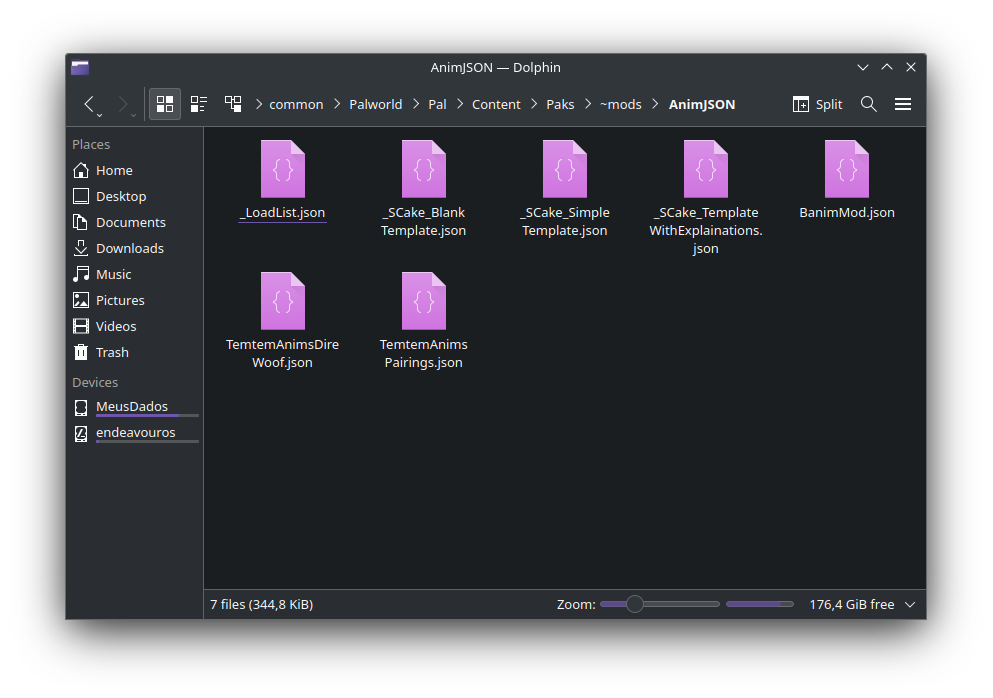
Task: Maximize the Dolphin window
Action: (887, 67)
